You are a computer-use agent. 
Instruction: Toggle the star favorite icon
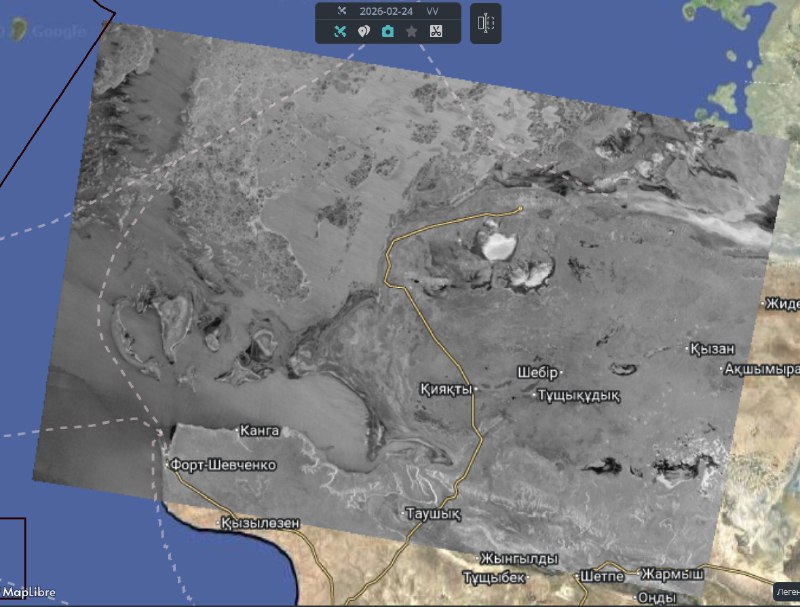412,31
